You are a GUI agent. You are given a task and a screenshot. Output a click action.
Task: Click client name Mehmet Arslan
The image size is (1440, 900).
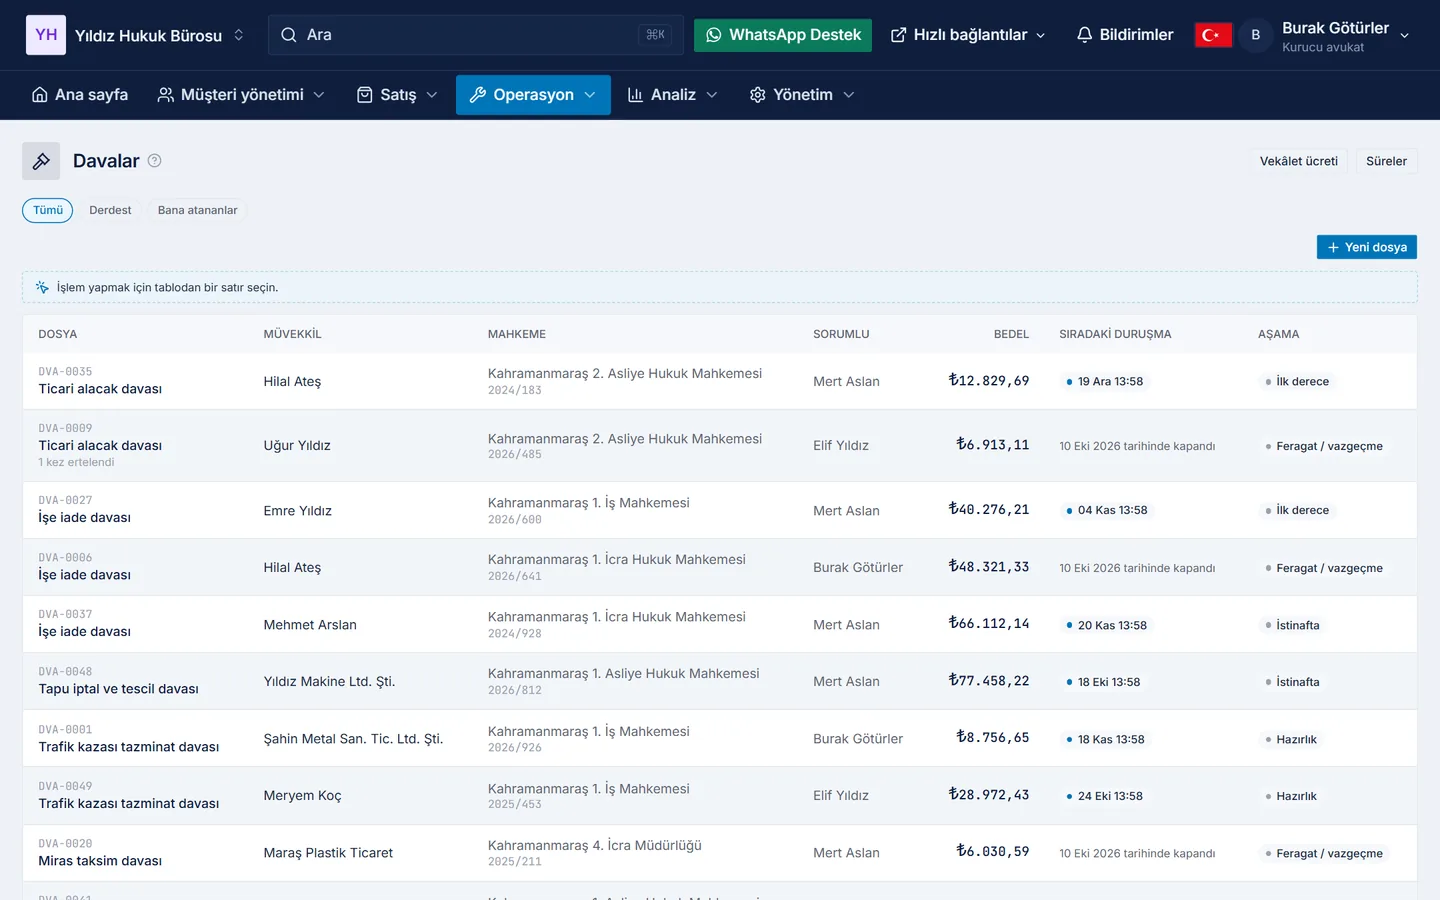pos(310,625)
